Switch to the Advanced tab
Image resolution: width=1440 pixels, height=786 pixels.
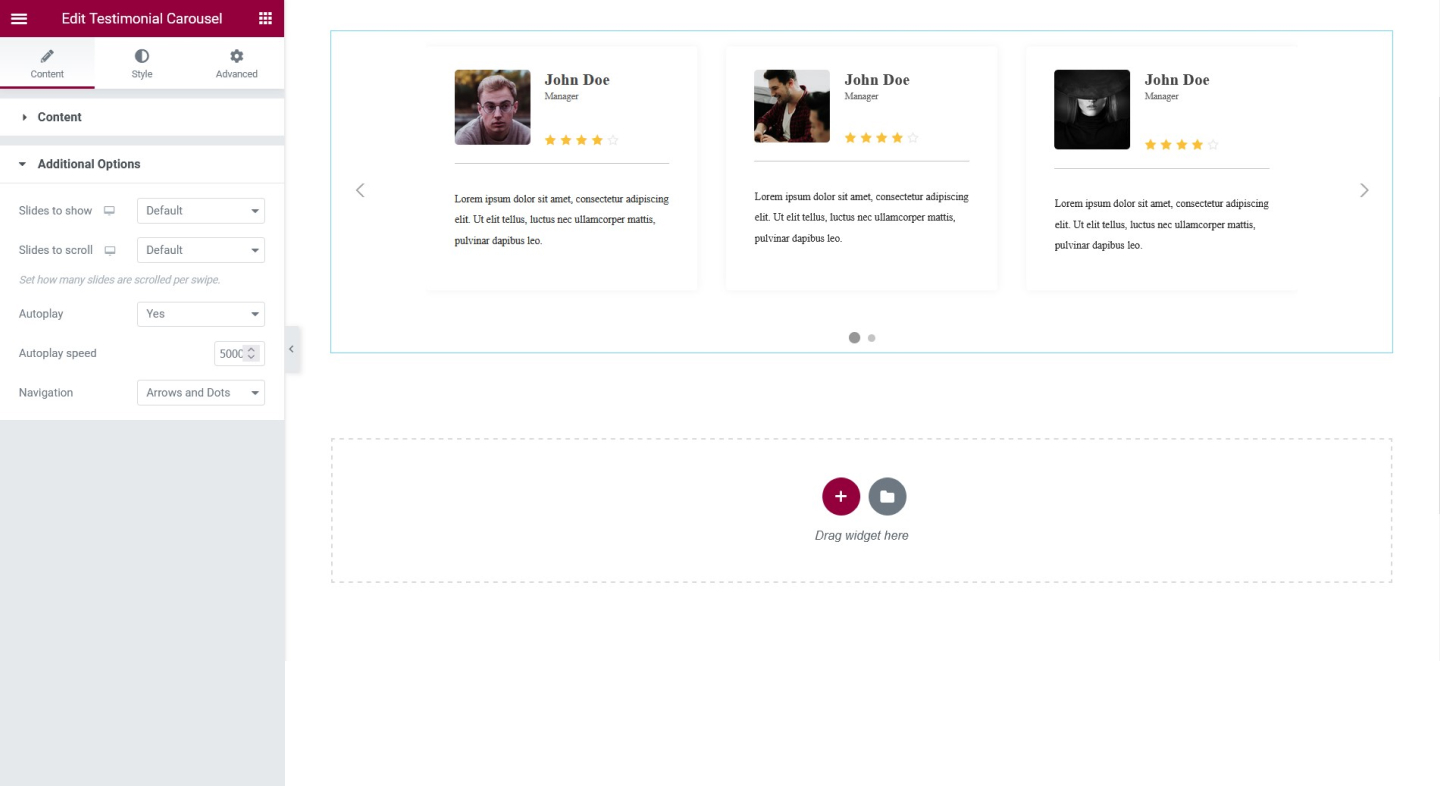[x=237, y=63]
